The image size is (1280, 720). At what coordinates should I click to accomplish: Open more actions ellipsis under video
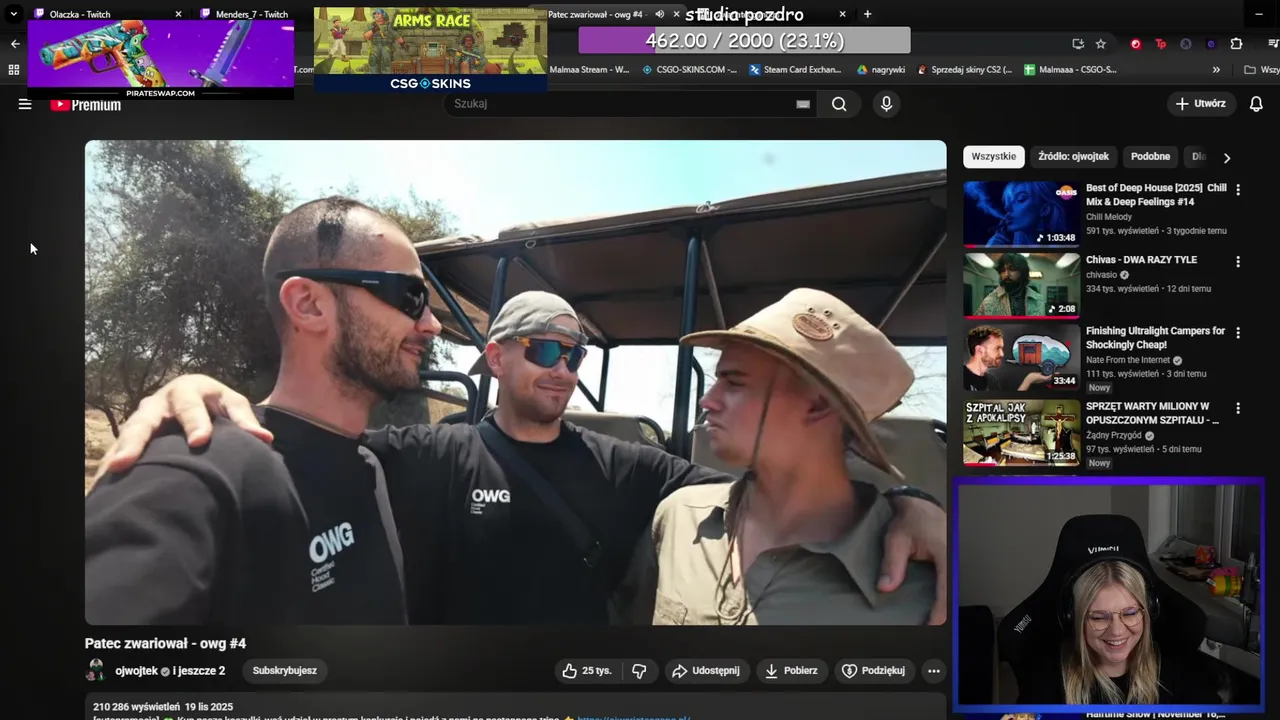[934, 671]
